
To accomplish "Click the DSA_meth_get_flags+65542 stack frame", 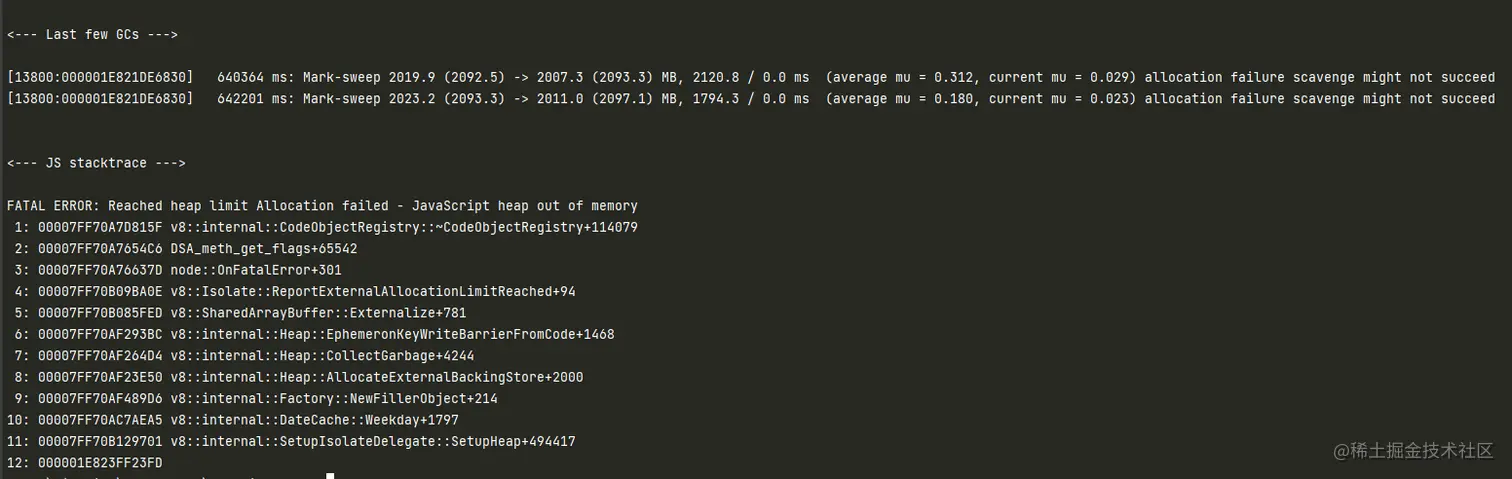I will tap(264, 249).
